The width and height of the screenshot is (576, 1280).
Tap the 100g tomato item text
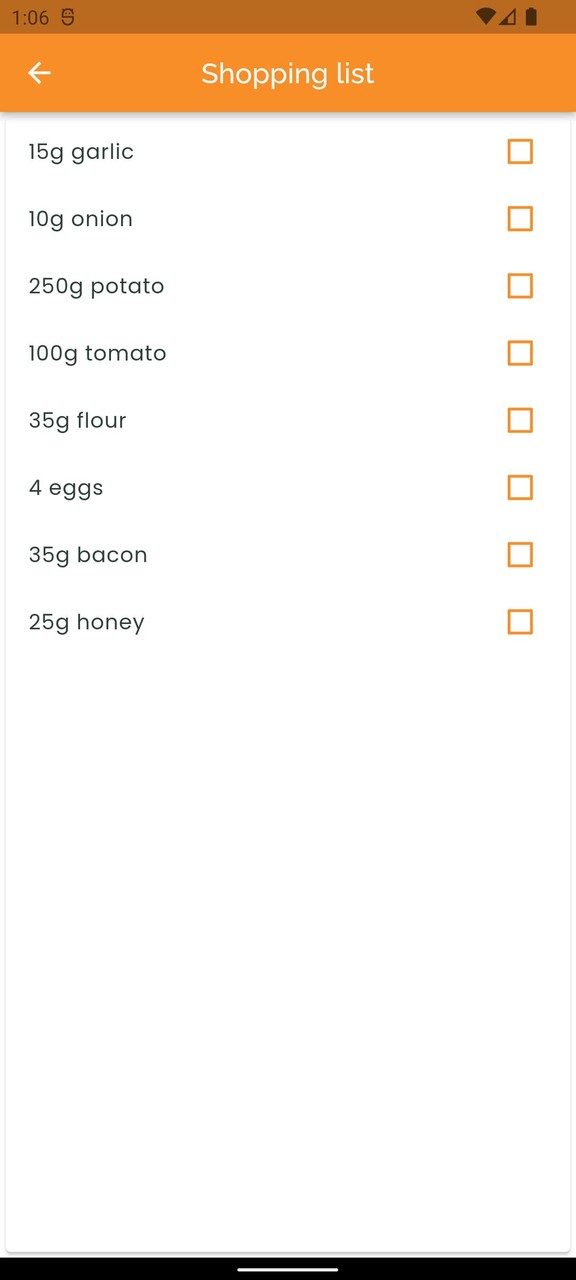97,353
